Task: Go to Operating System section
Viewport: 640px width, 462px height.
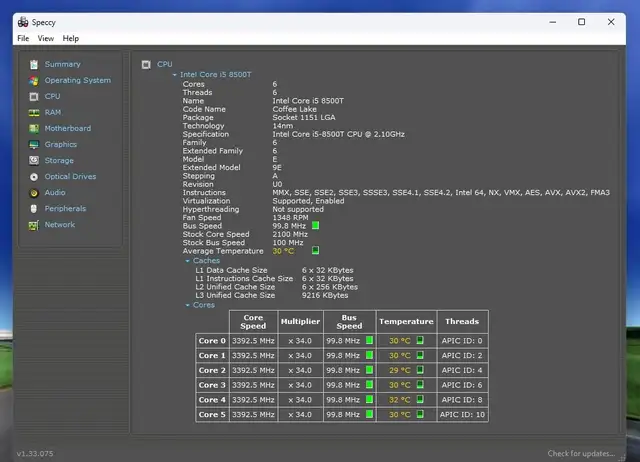Action: (x=78, y=80)
